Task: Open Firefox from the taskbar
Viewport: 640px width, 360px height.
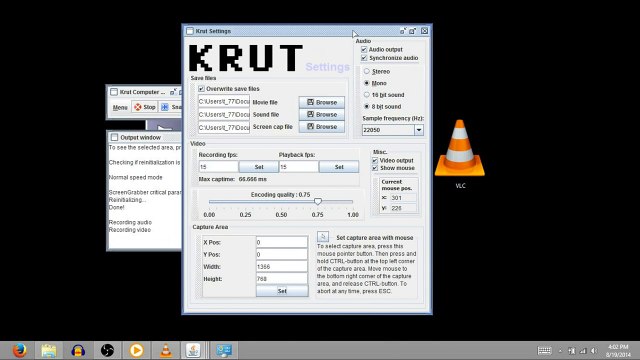Action: (x=19, y=350)
